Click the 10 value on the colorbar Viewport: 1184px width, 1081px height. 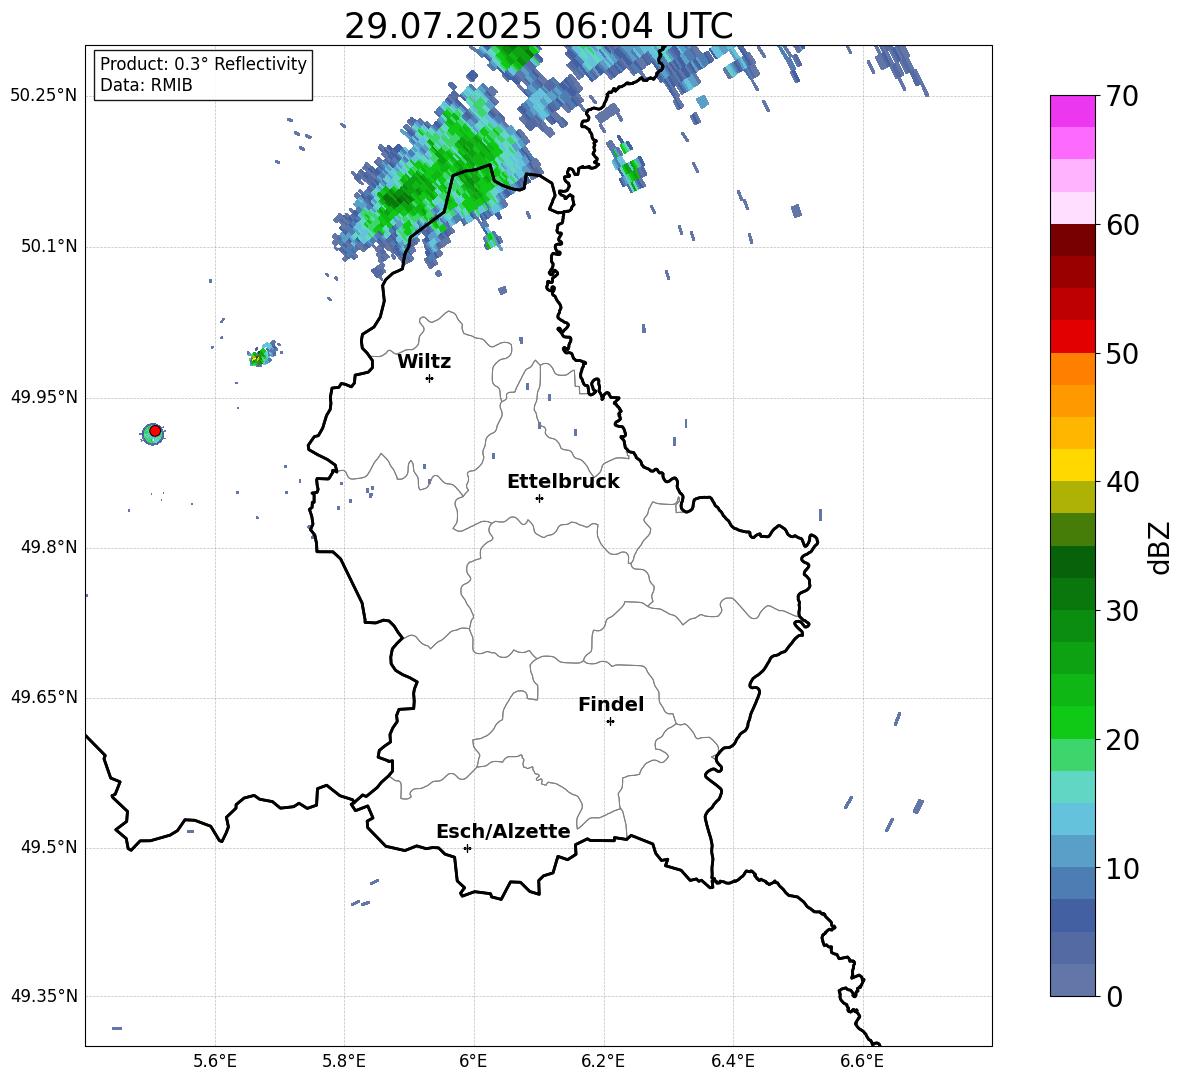1122,868
